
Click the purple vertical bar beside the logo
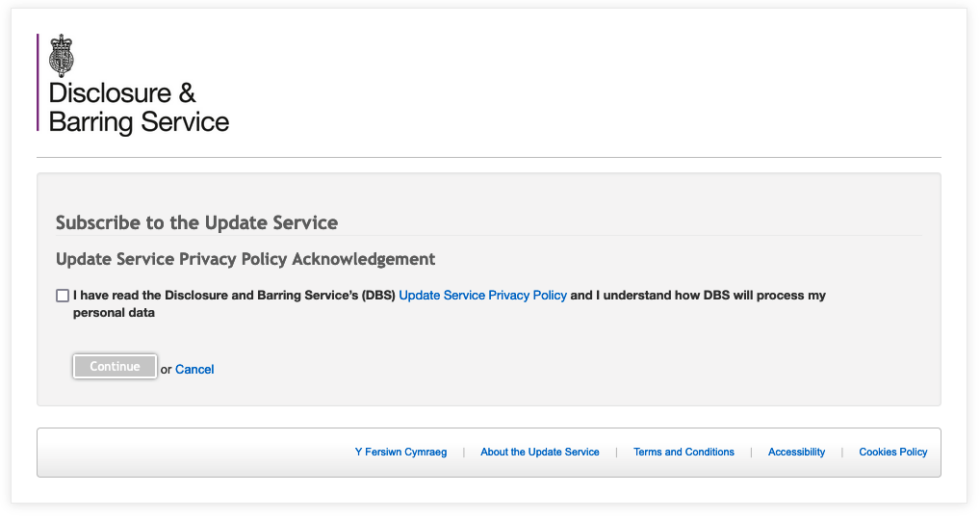[x=38, y=82]
